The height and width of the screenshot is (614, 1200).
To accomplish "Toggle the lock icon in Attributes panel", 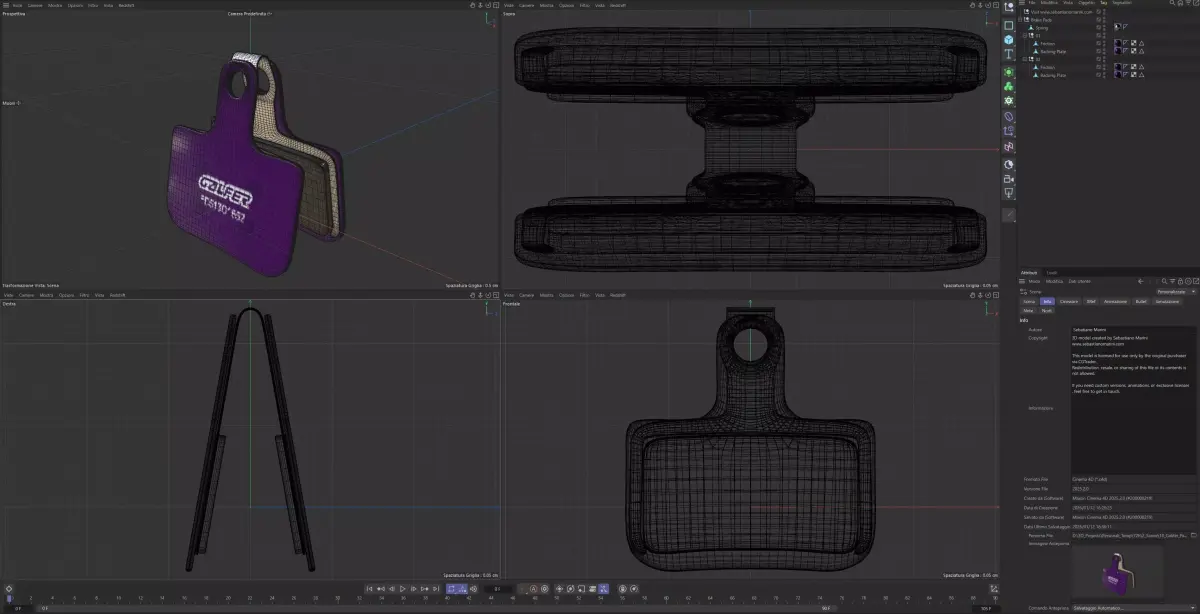I will (x=1180, y=281).
